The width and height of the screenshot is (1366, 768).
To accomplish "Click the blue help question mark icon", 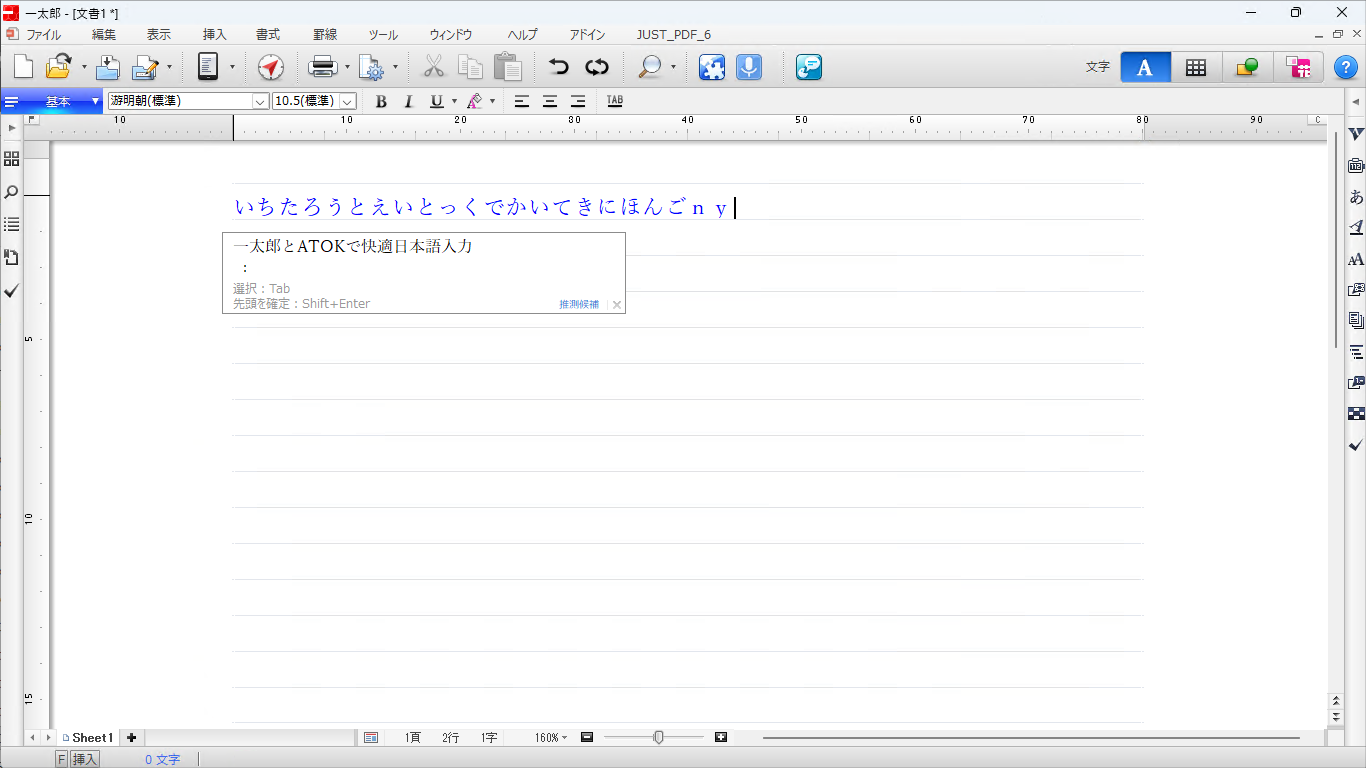I will pyautogui.click(x=1345, y=67).
